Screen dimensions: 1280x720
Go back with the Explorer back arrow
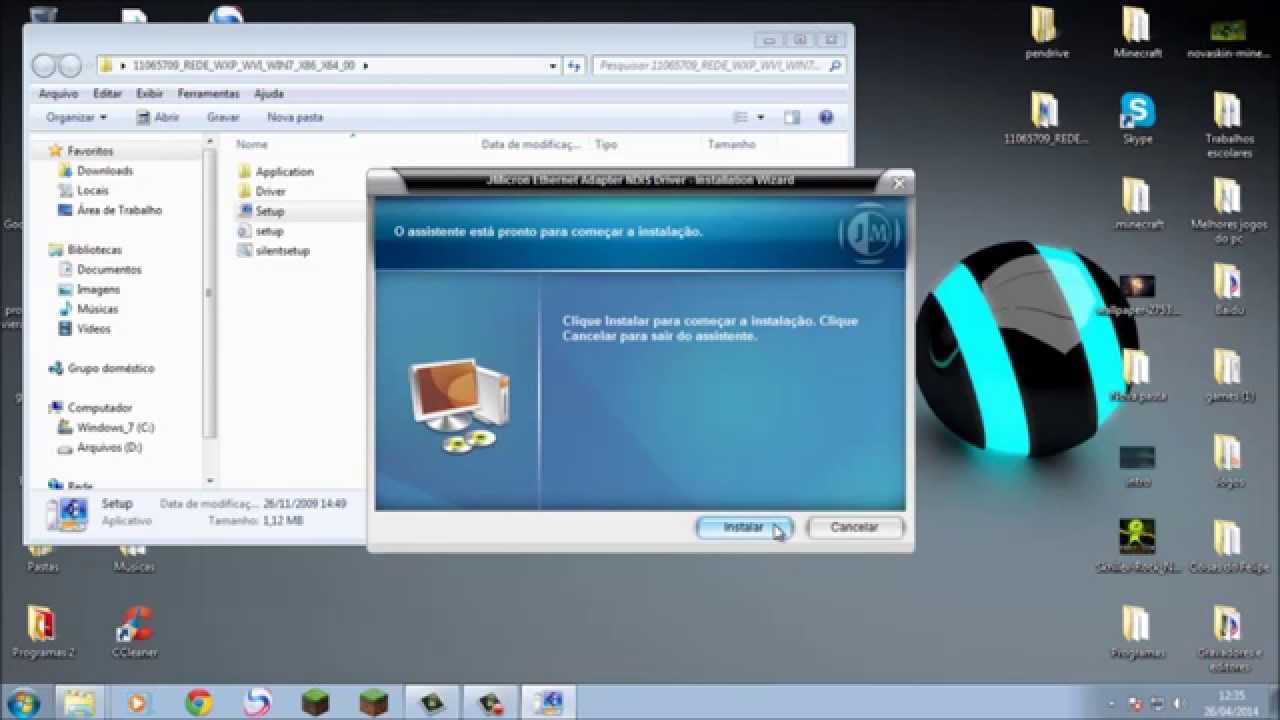click(x=44, y=66)
